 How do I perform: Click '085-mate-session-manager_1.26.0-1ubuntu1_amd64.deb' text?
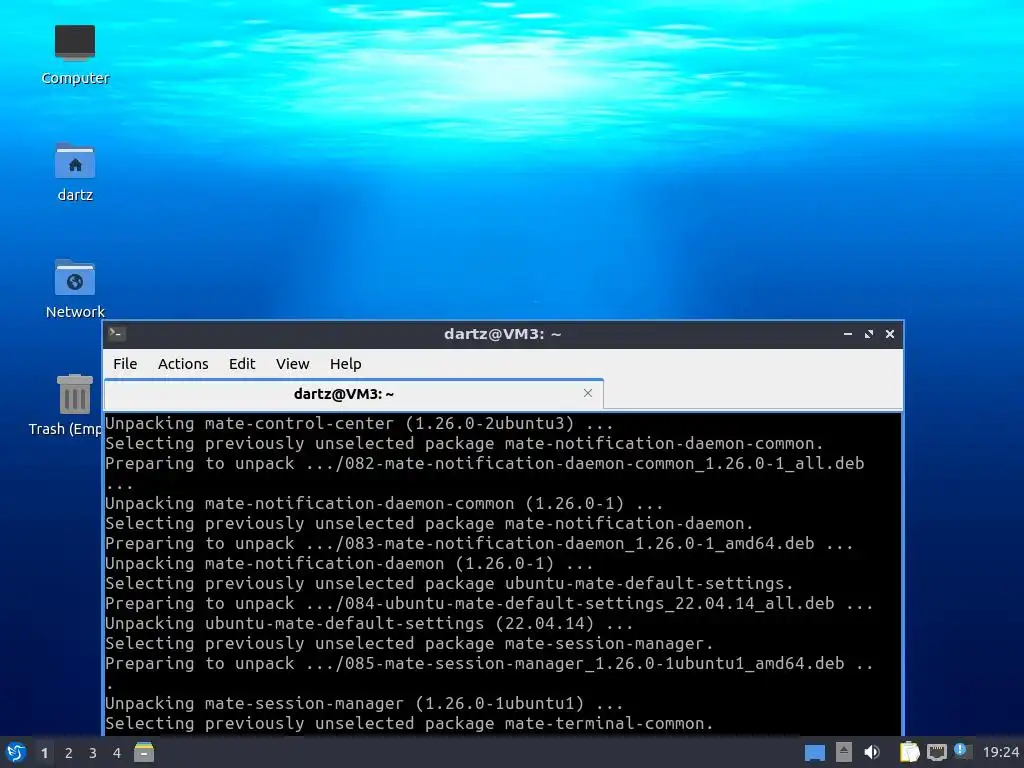coord(594,664)
